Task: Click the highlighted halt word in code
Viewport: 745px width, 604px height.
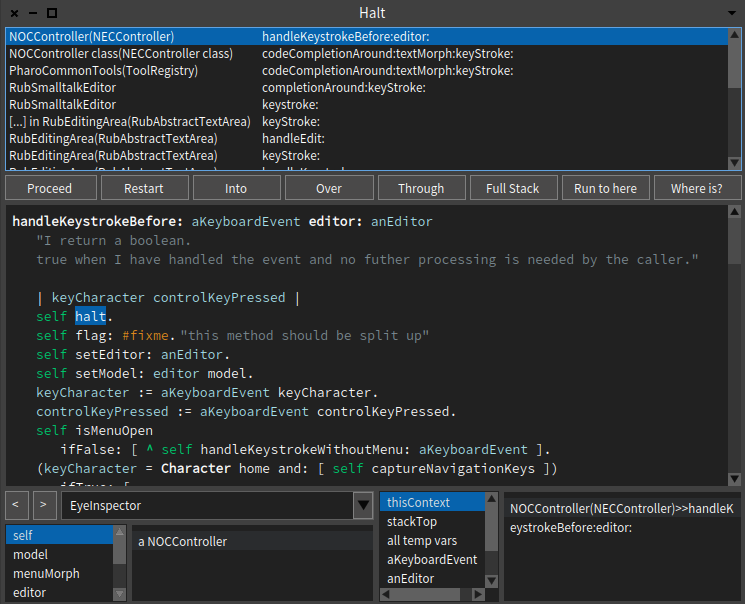Action: (x=90, y=316)
